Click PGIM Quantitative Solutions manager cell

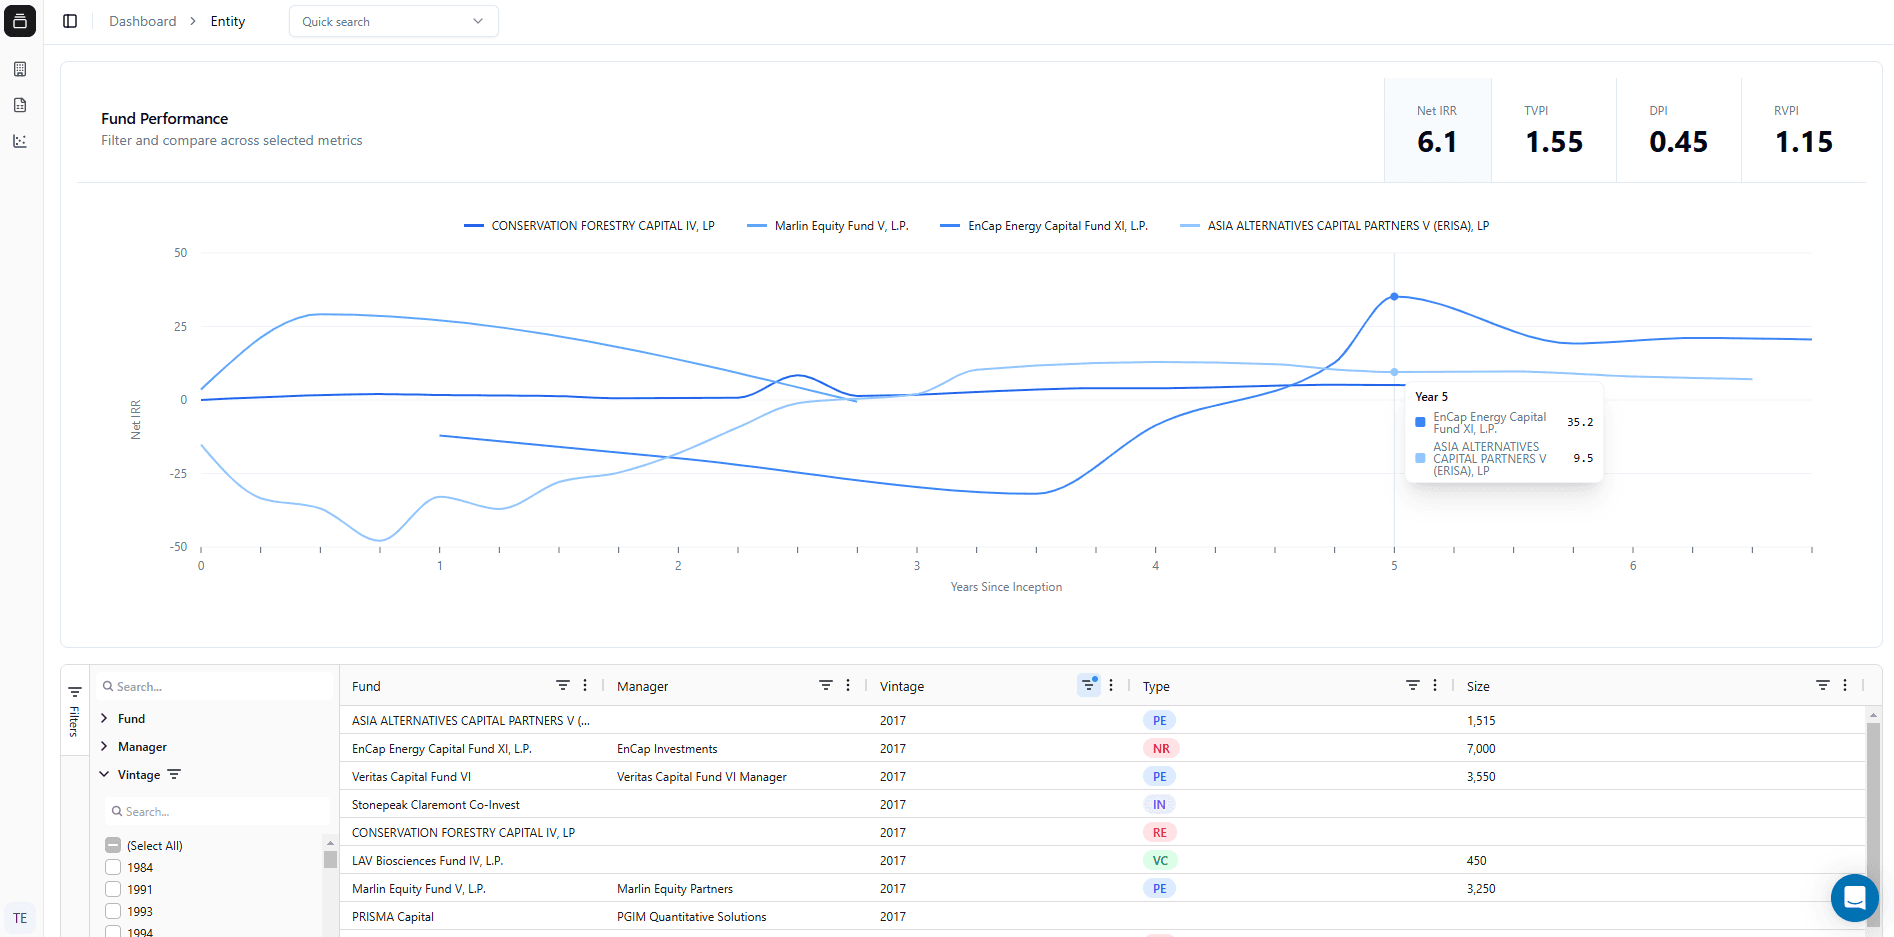[692, 917]
